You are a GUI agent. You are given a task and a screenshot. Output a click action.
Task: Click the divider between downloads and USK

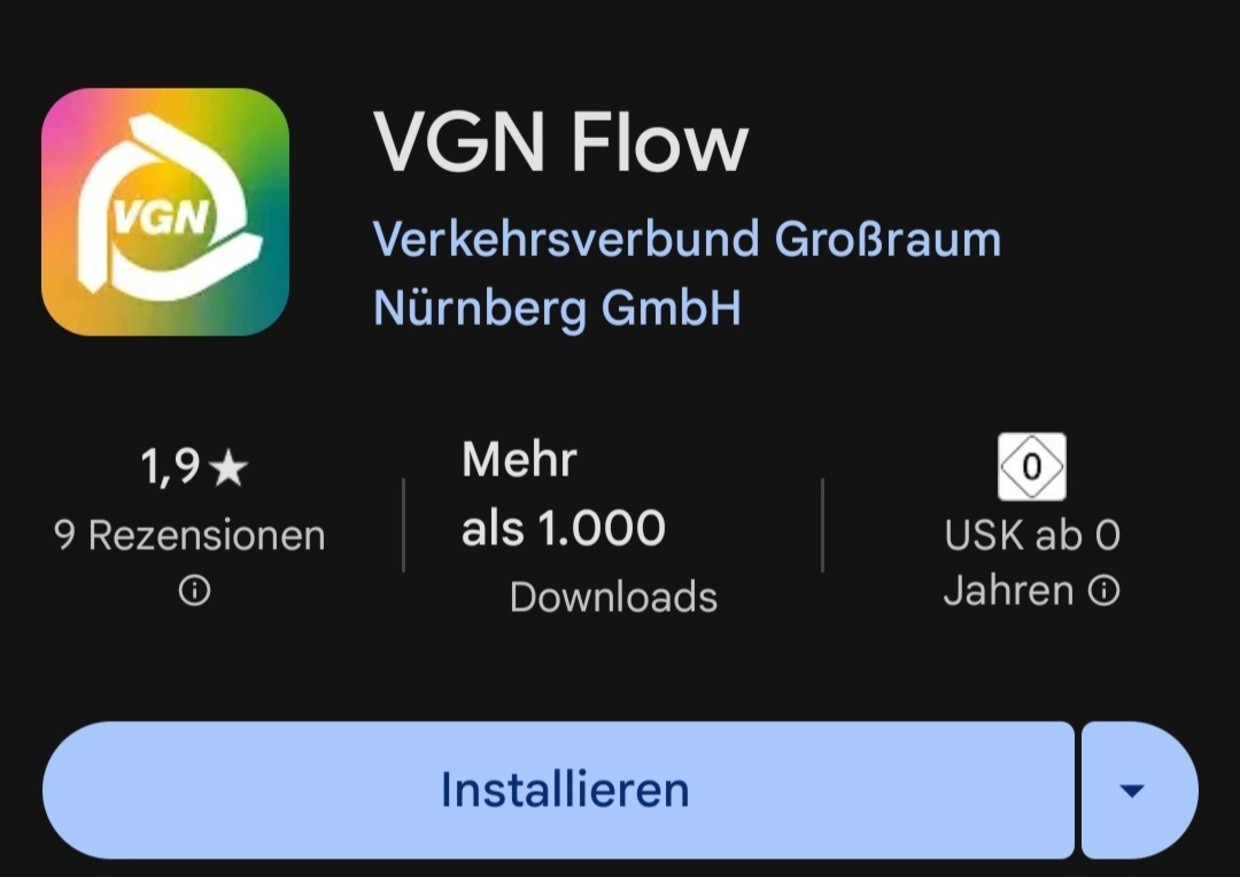(822, 525)
